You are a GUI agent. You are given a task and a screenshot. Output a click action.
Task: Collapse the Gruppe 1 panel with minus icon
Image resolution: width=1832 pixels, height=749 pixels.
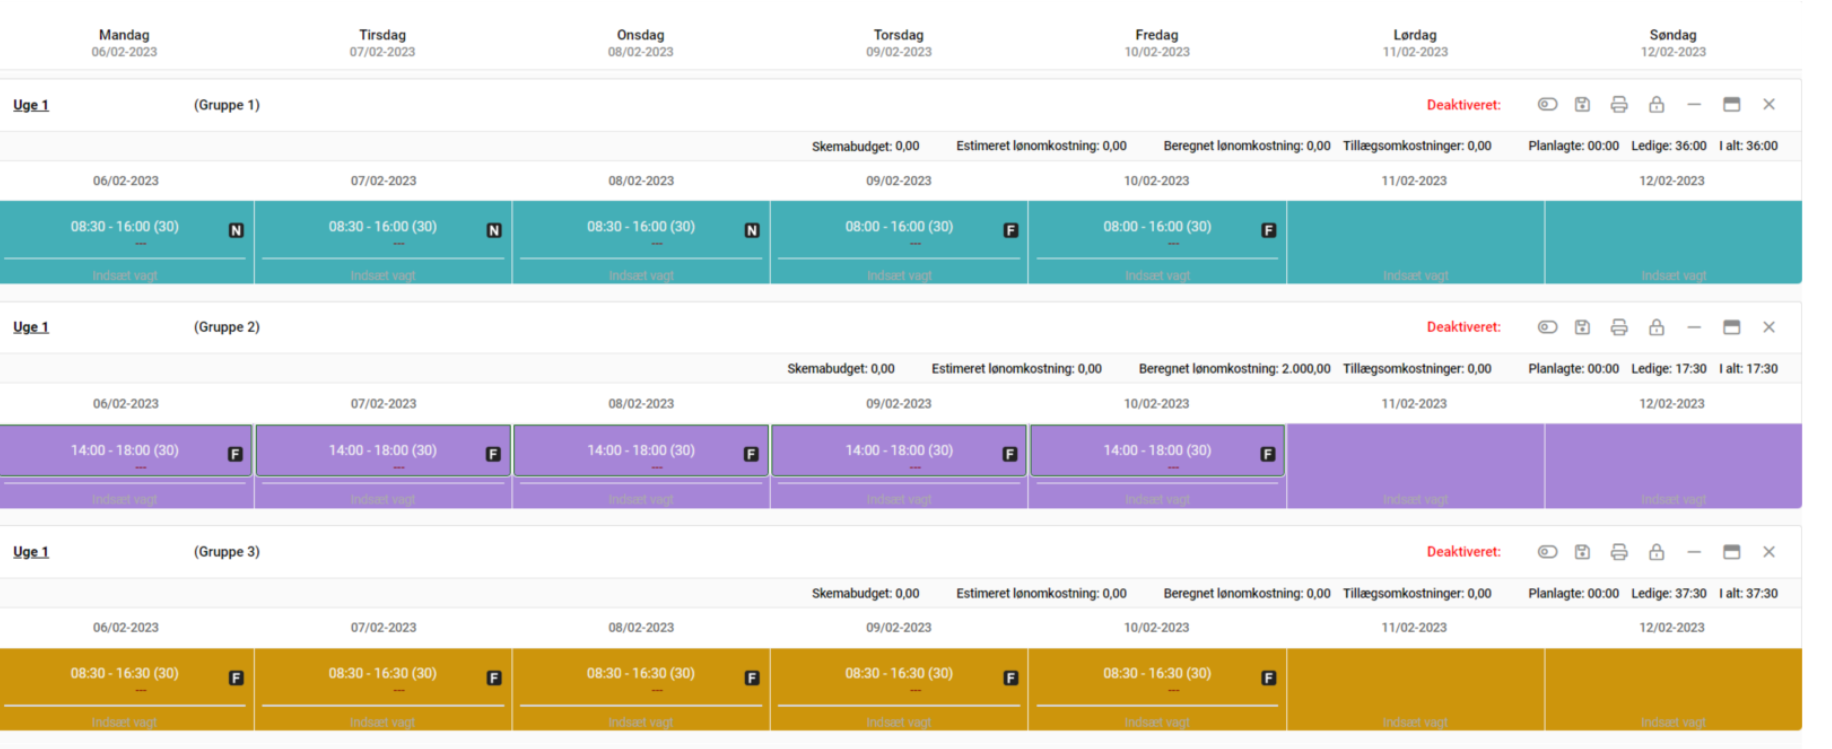click(x=1694, y=104)
